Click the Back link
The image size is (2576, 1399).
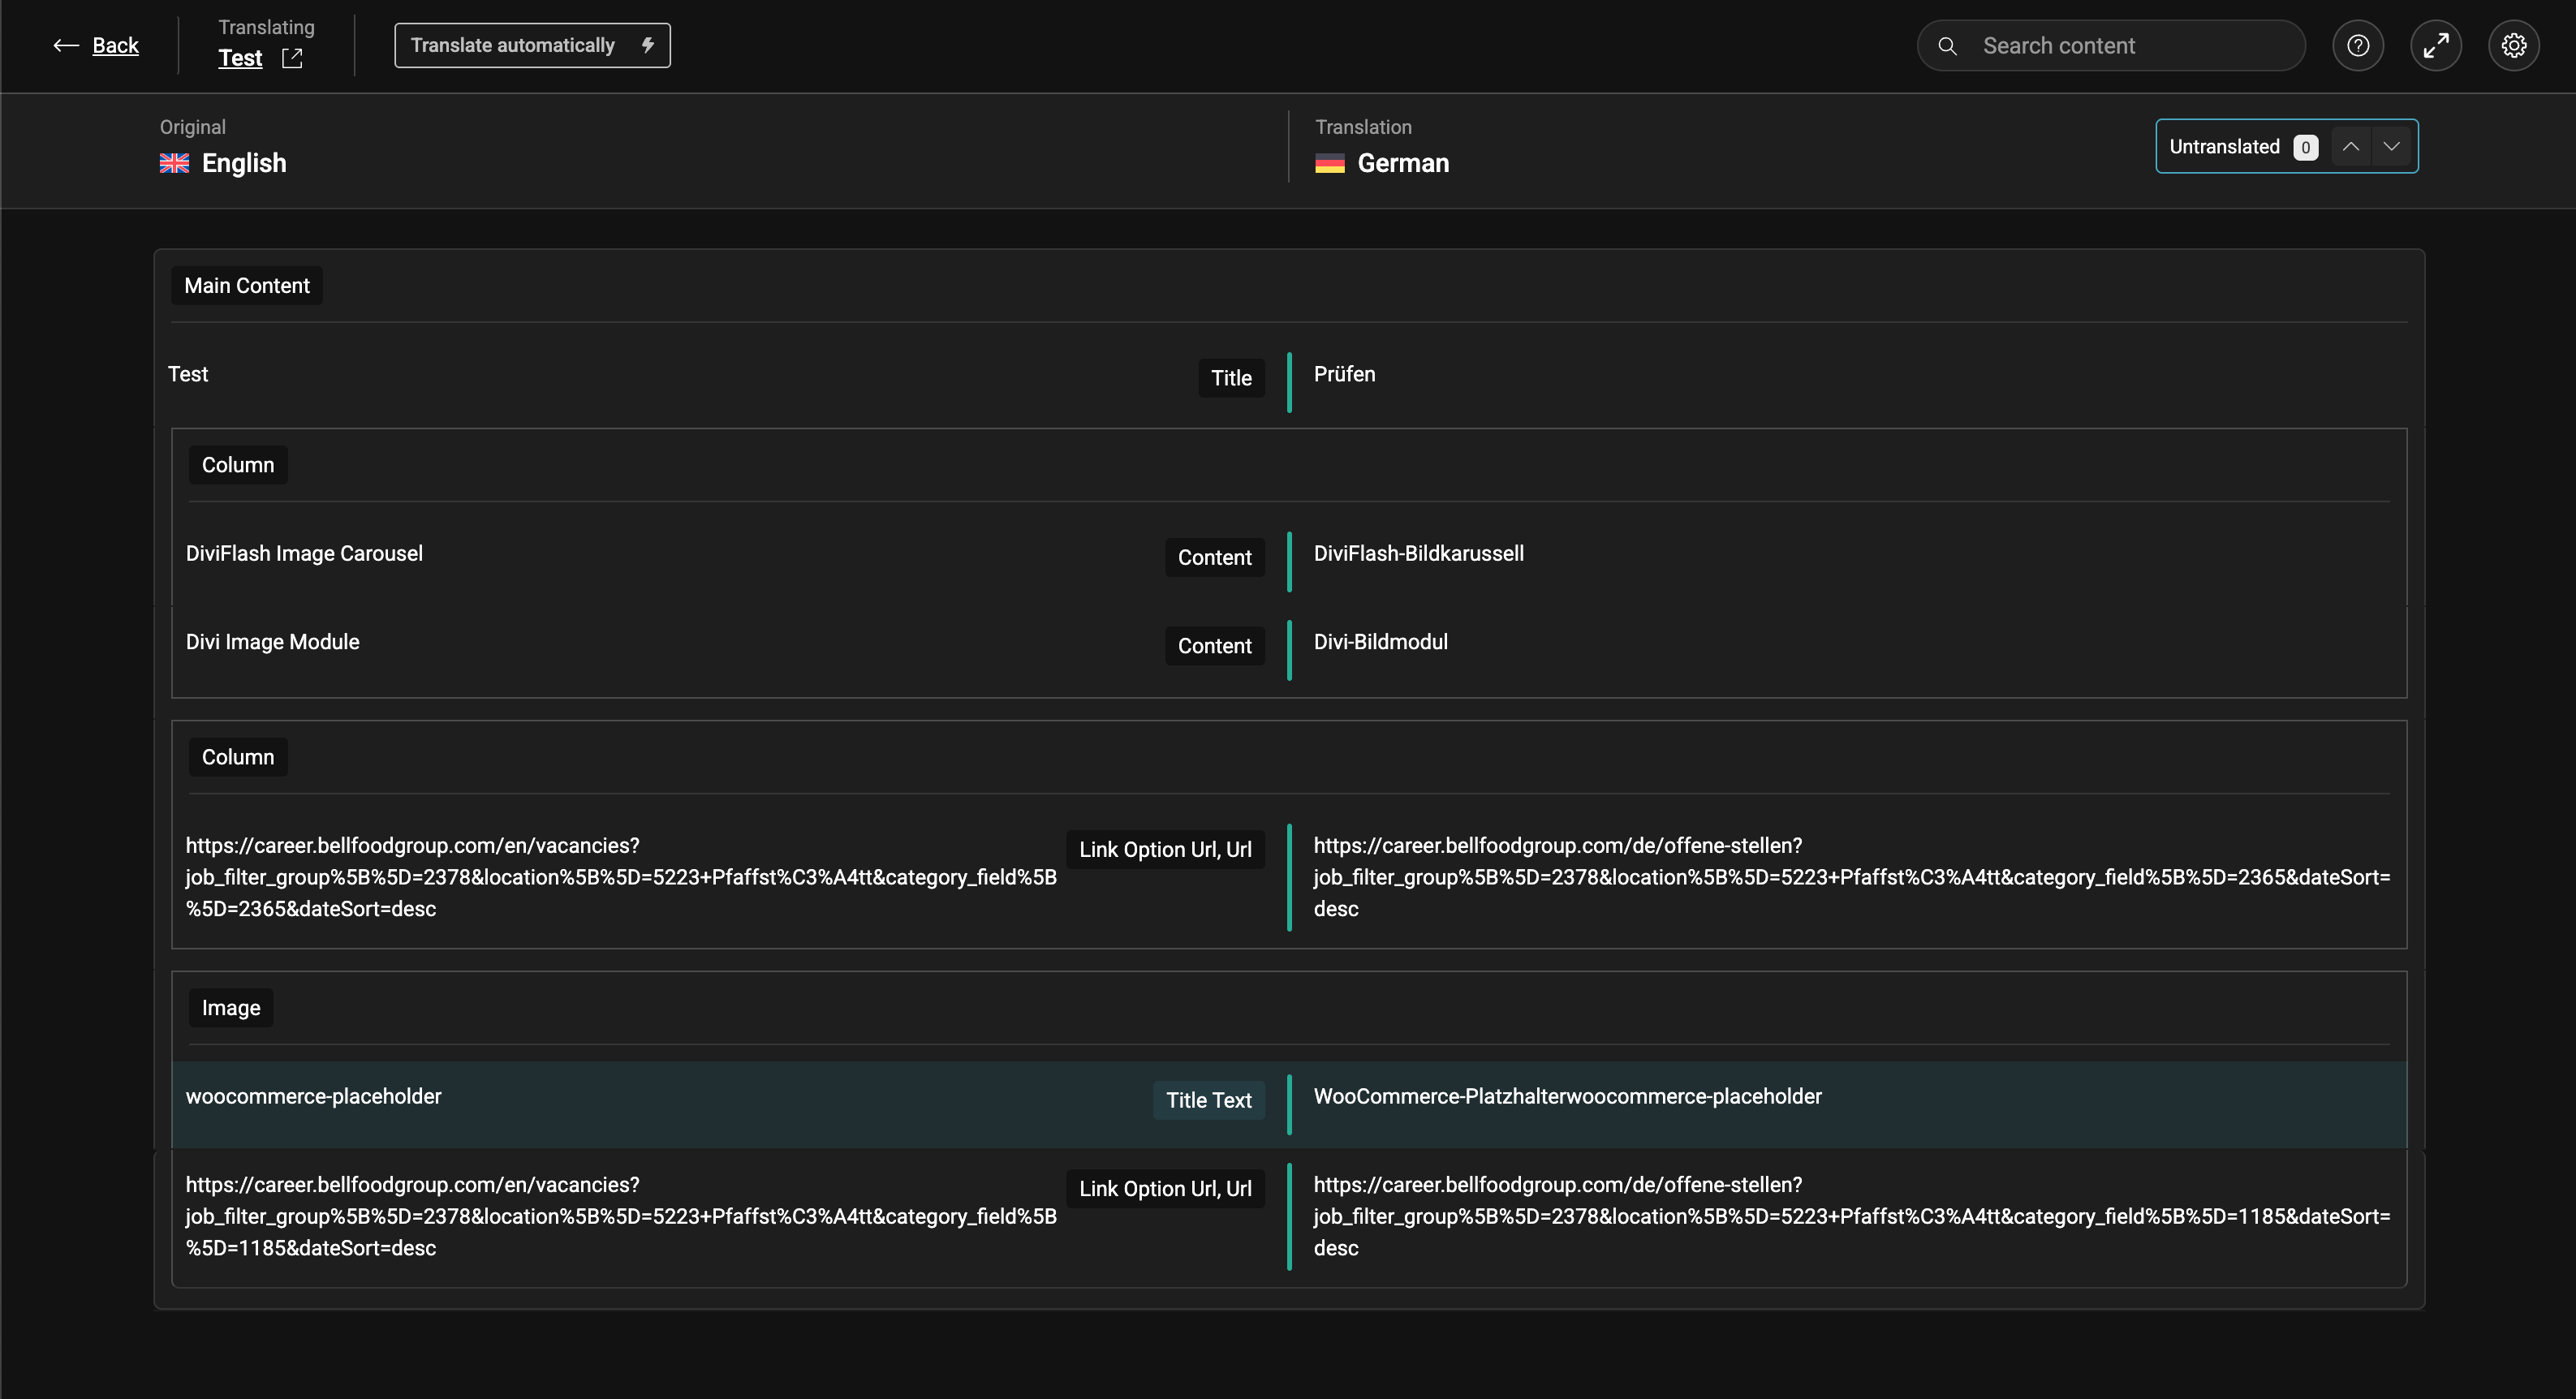pyautogui.click(x=115, y=45)
